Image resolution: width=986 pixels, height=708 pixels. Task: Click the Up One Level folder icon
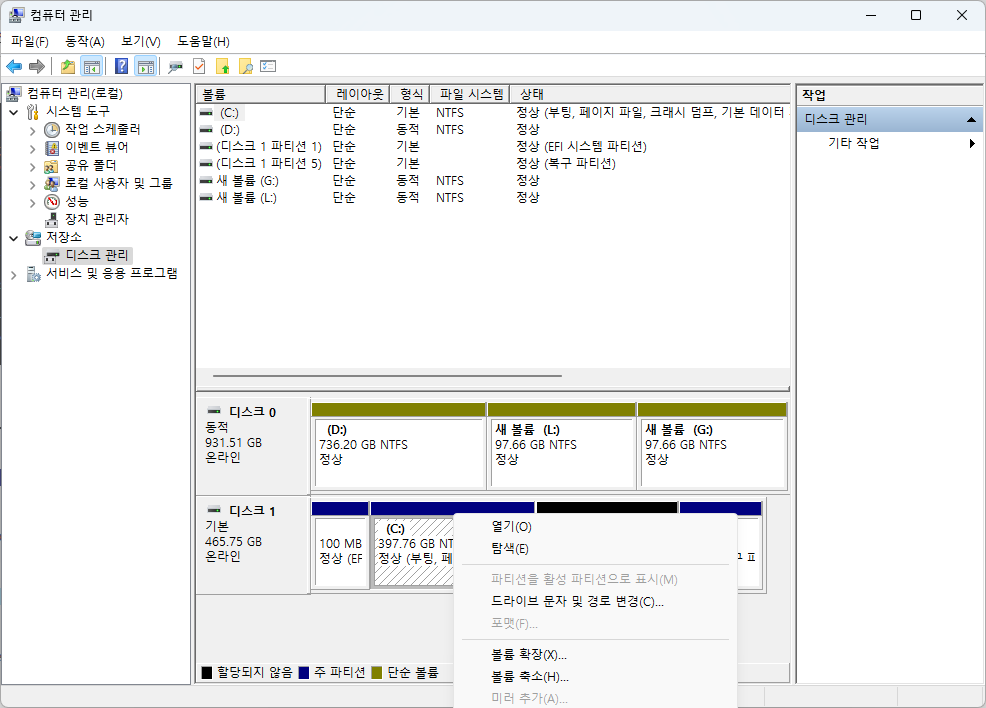[x=67, y=66]
